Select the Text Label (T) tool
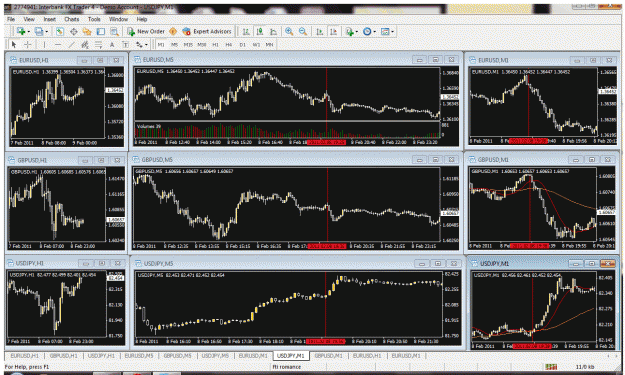Screen dimensions: 625x375 [x=126, y=45]
